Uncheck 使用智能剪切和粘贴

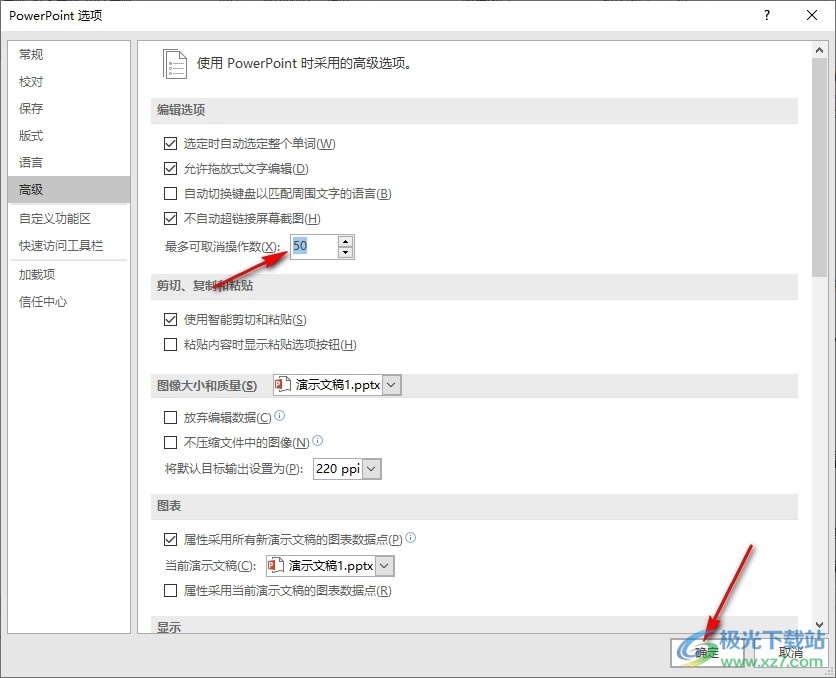point(170,319)
